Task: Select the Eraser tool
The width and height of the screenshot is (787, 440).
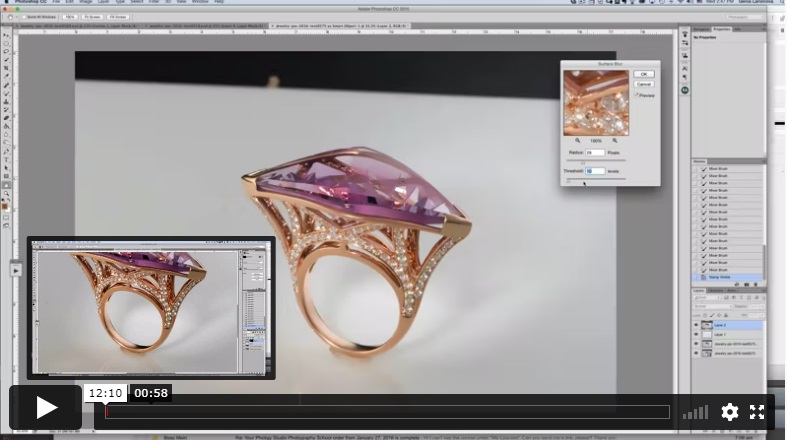Action: click(x=7, y=117)
